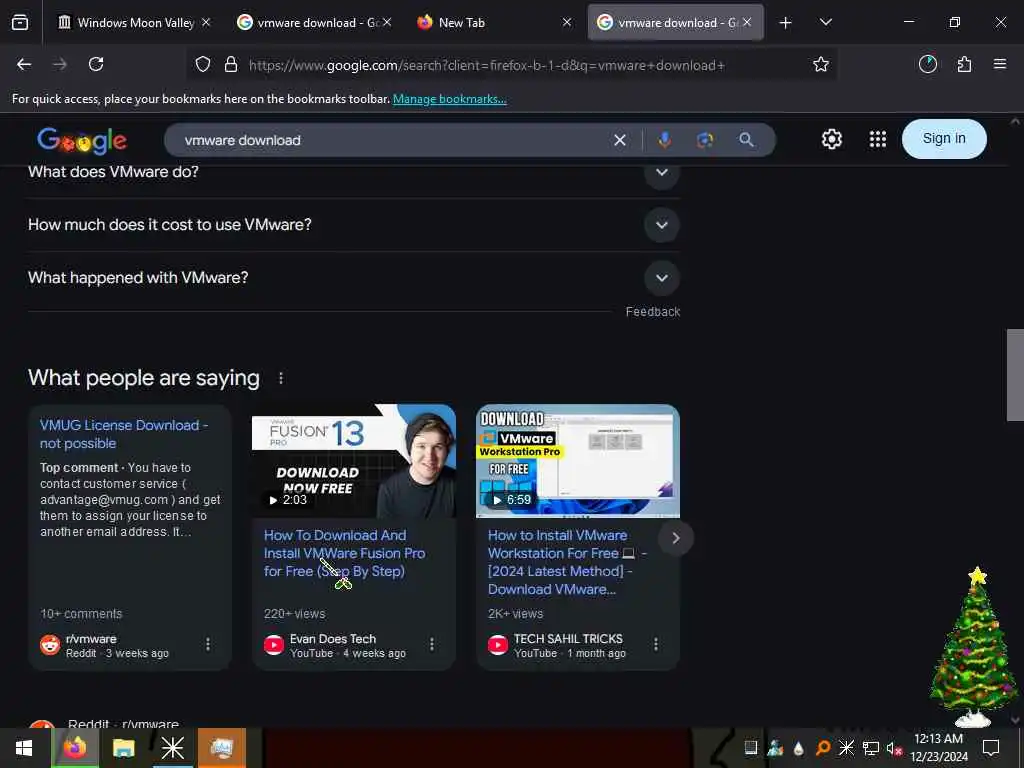Open volume control in system tray
1024x768 pixels.
pyautogui.click(x=893, y=748)
